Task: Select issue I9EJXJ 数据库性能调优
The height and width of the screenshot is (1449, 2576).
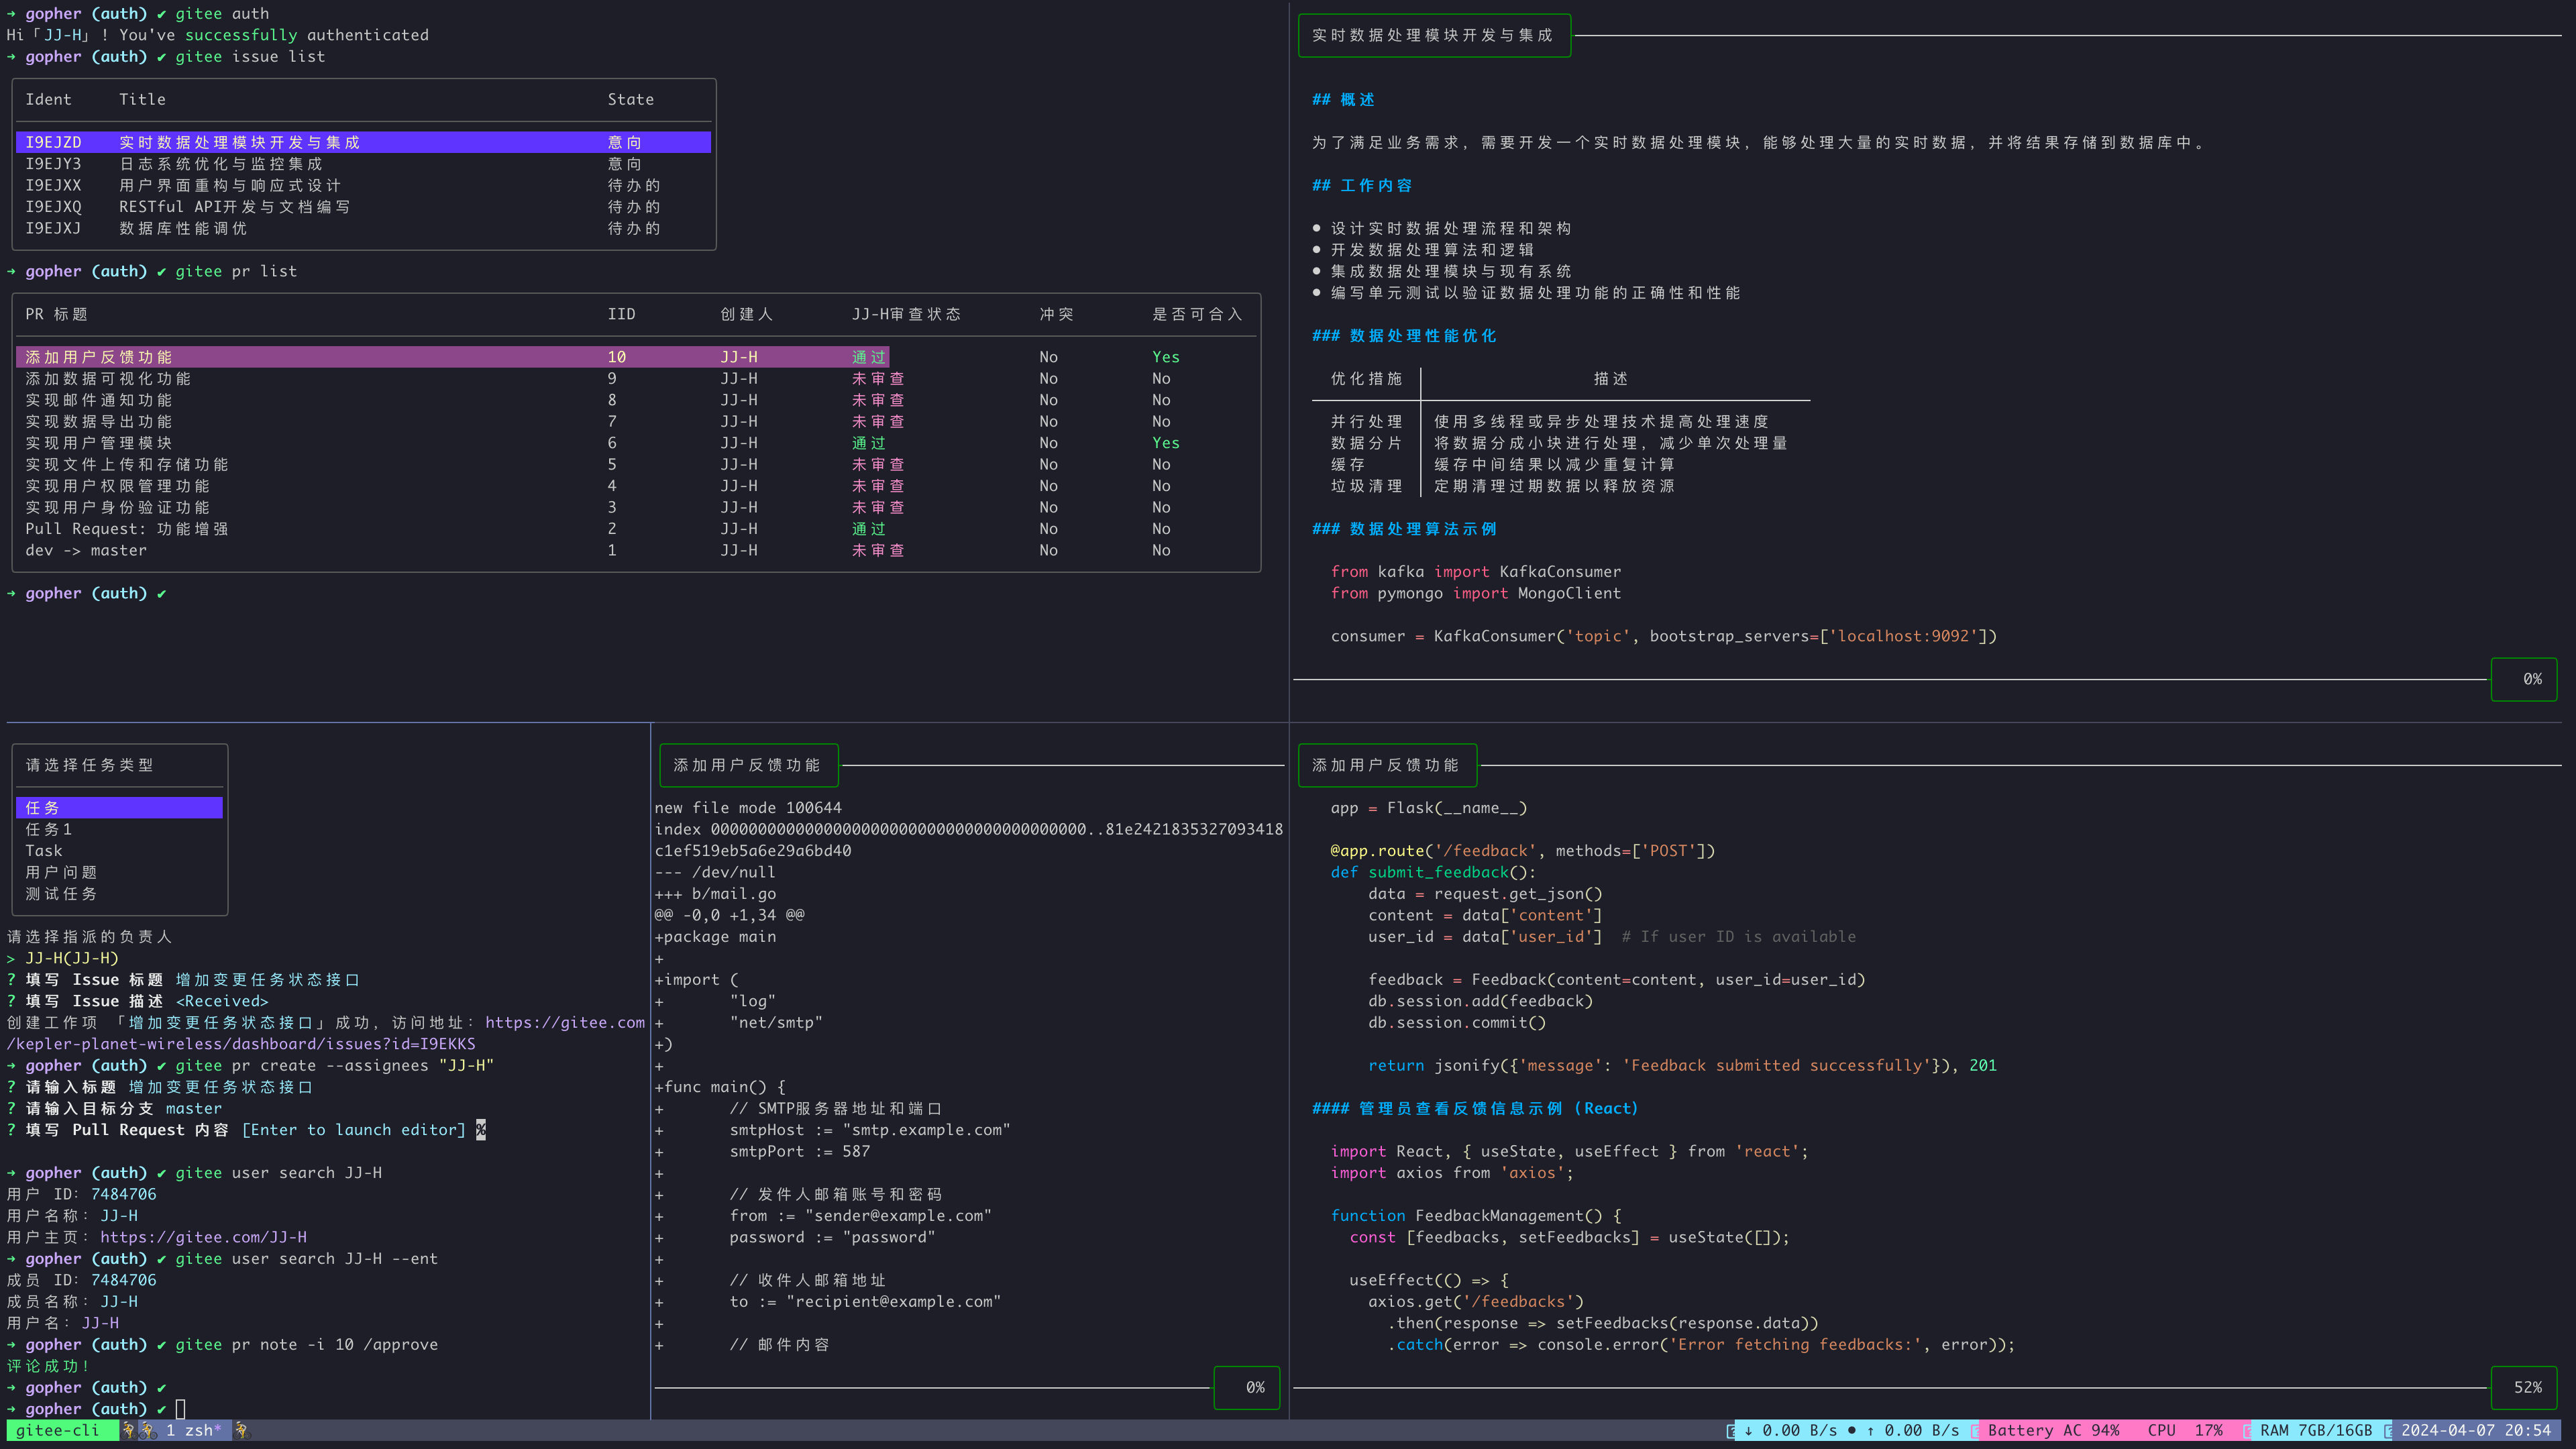Action: tap(363, 228)
